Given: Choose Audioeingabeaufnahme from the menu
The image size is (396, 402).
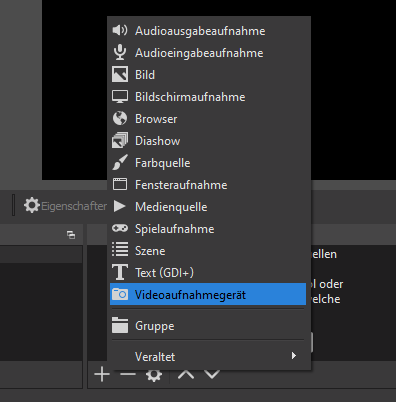Looking at the screenshot, I should [x=208, y=53].
